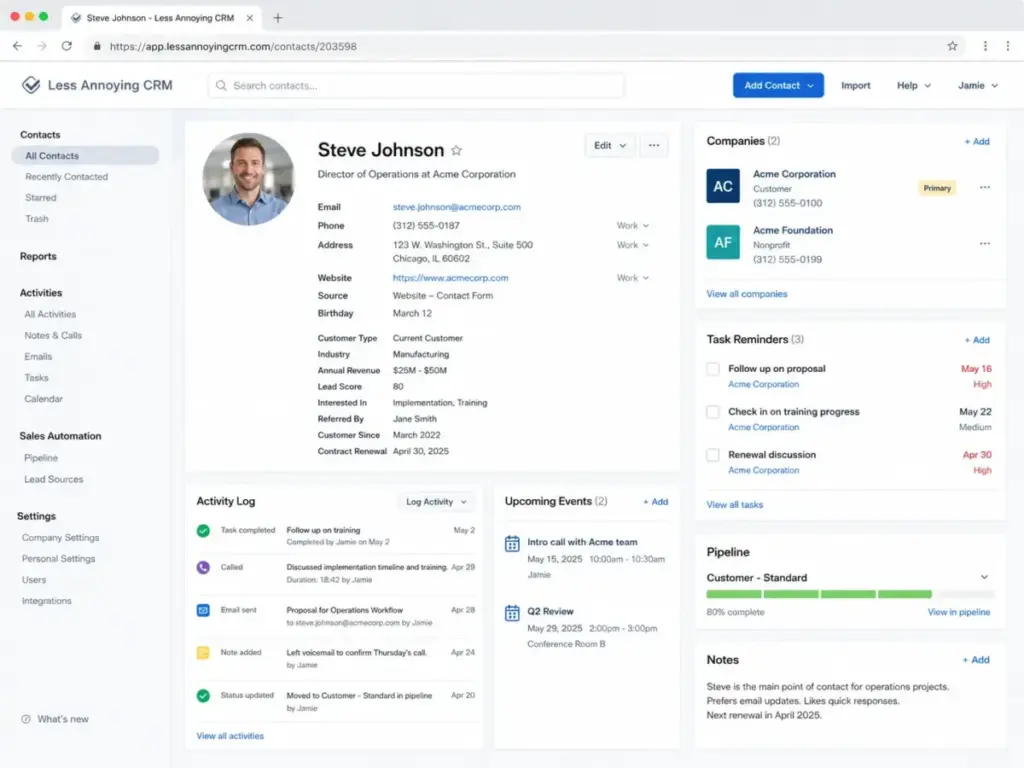Open the Pipeline sidebar item

[x=40, y=458]
